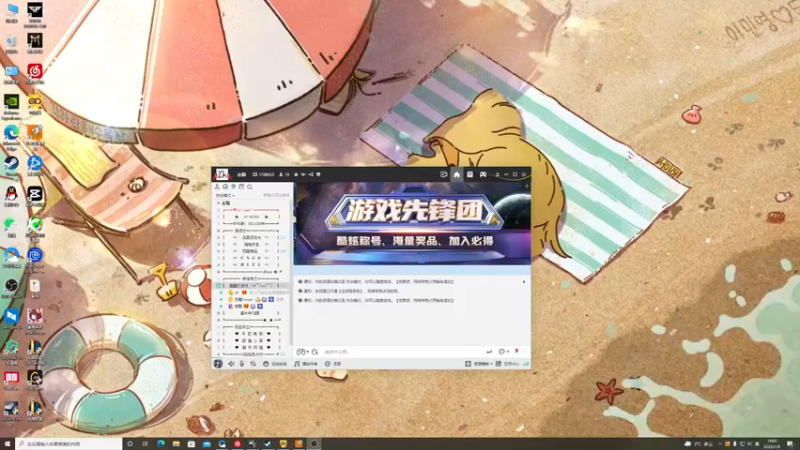Open the audio mixer settings icon
800x450 pixels.
click(x=253, y=364)
